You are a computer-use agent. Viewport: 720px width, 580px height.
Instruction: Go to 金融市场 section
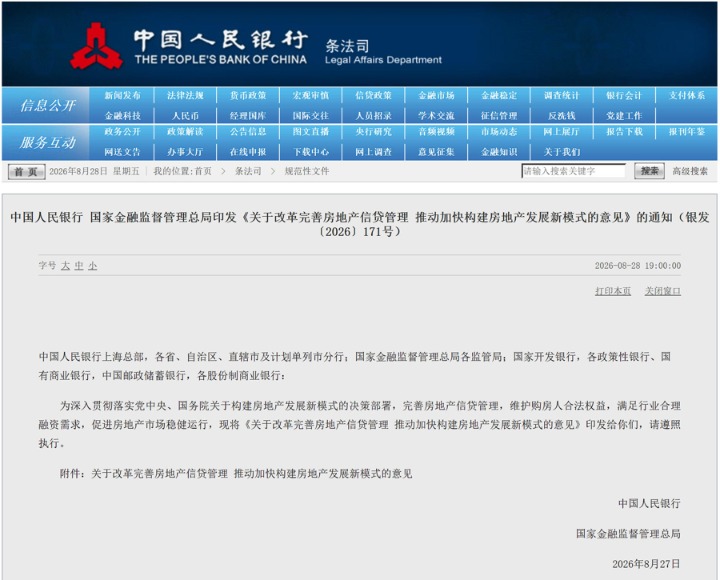click(x=436, y=96)
